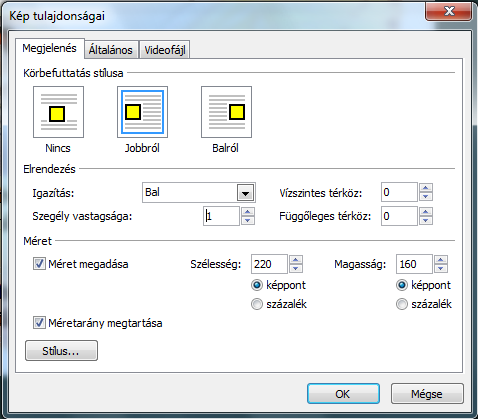Increase Szegély vastagsága with up arrow

(248, 212)
